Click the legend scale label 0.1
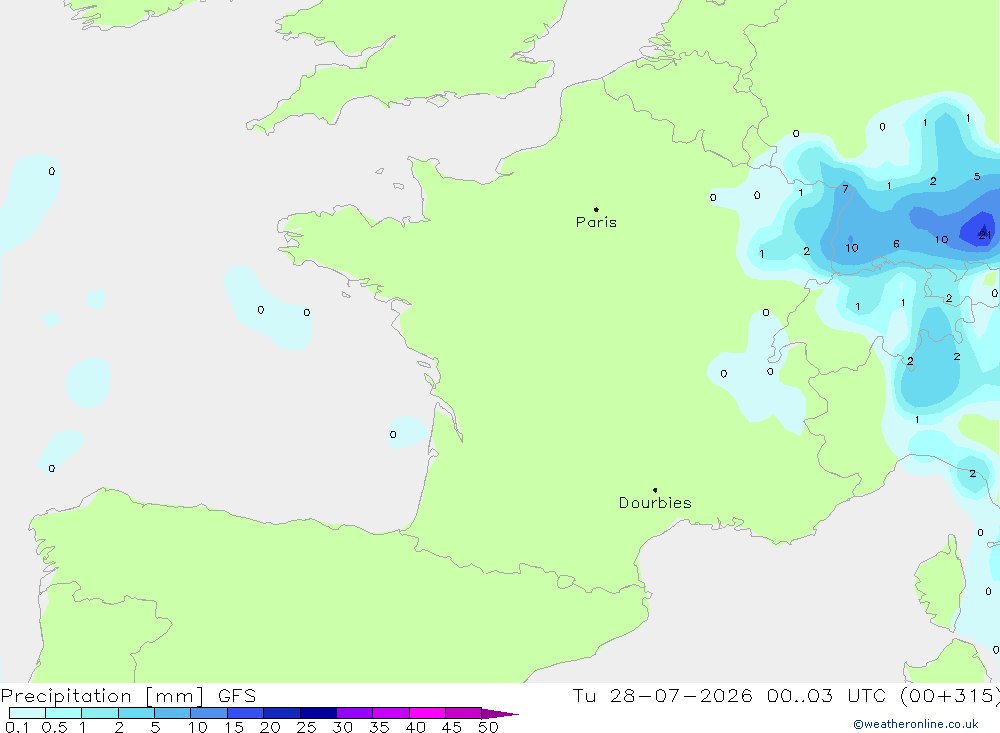This screenshot has width=1000, height=733. (x=17, y=727)
